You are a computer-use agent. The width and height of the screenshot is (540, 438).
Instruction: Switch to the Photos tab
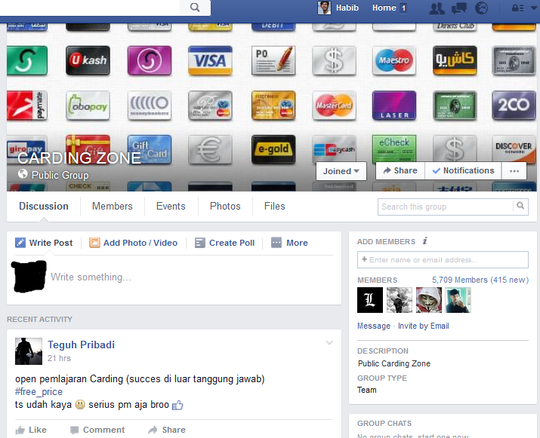pyautogui.click(x=225, y=206)
